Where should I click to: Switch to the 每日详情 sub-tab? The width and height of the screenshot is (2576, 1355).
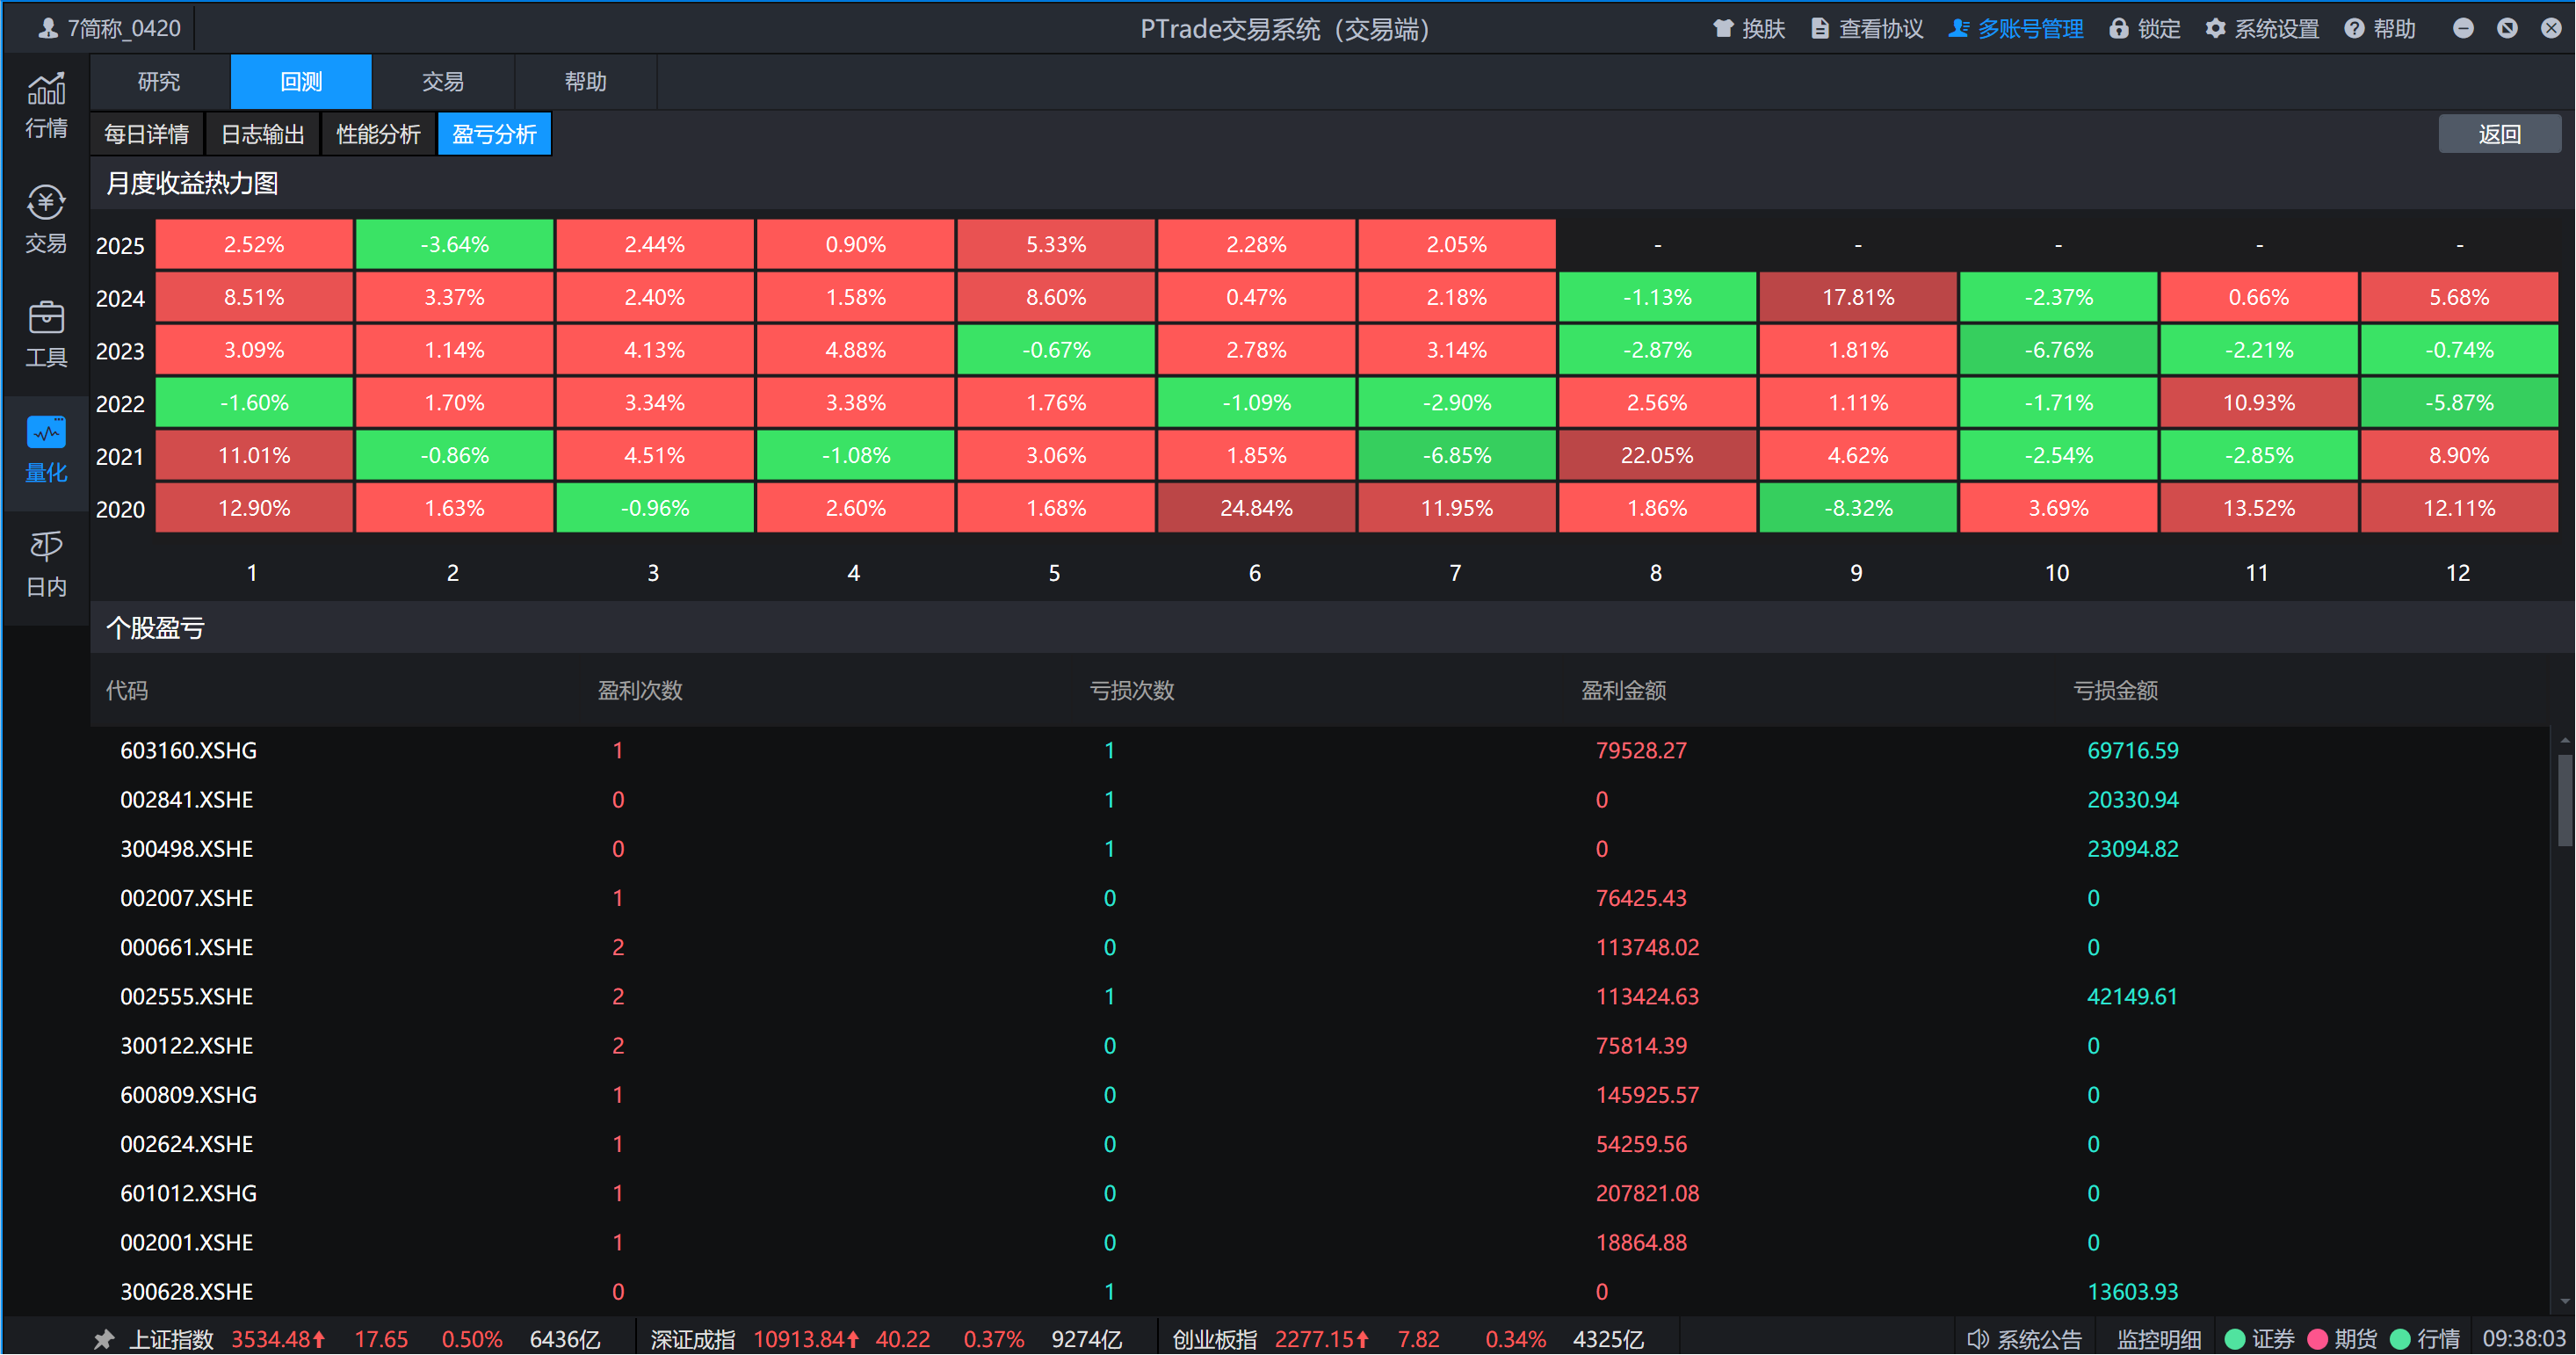click(147, 134)
